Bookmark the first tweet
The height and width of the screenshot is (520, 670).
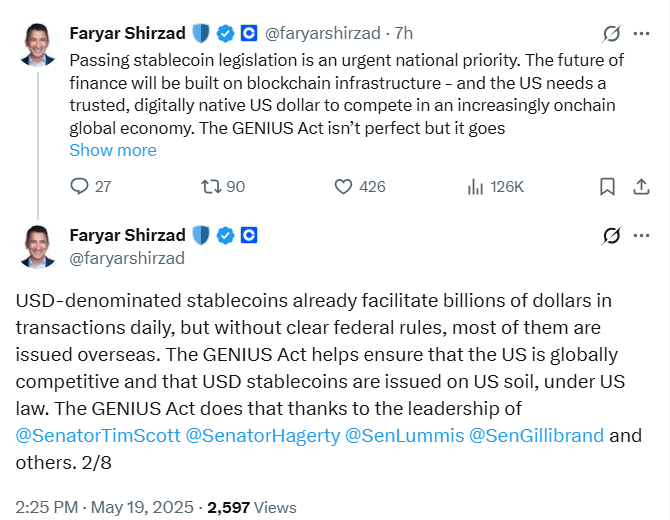[607, 186]
